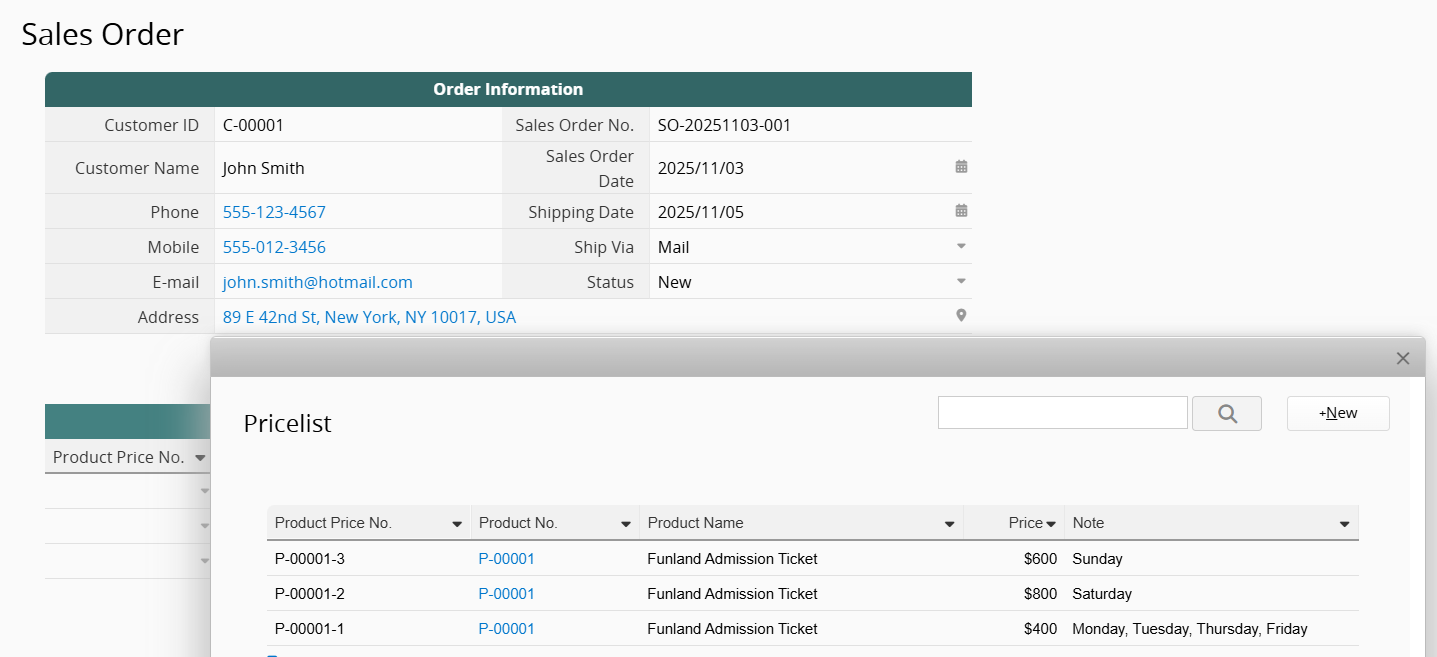Click the +New button in Pricelist
1437x657 pixels.
(1338, 413)
